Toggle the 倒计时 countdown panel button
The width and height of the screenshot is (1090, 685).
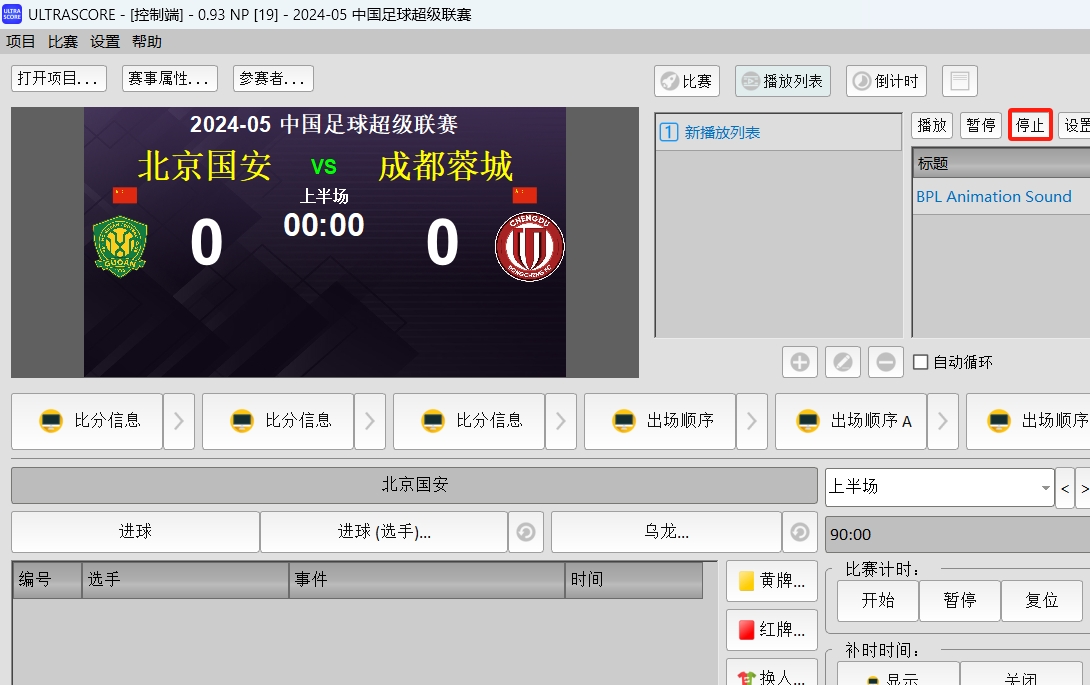pos(886,81)
